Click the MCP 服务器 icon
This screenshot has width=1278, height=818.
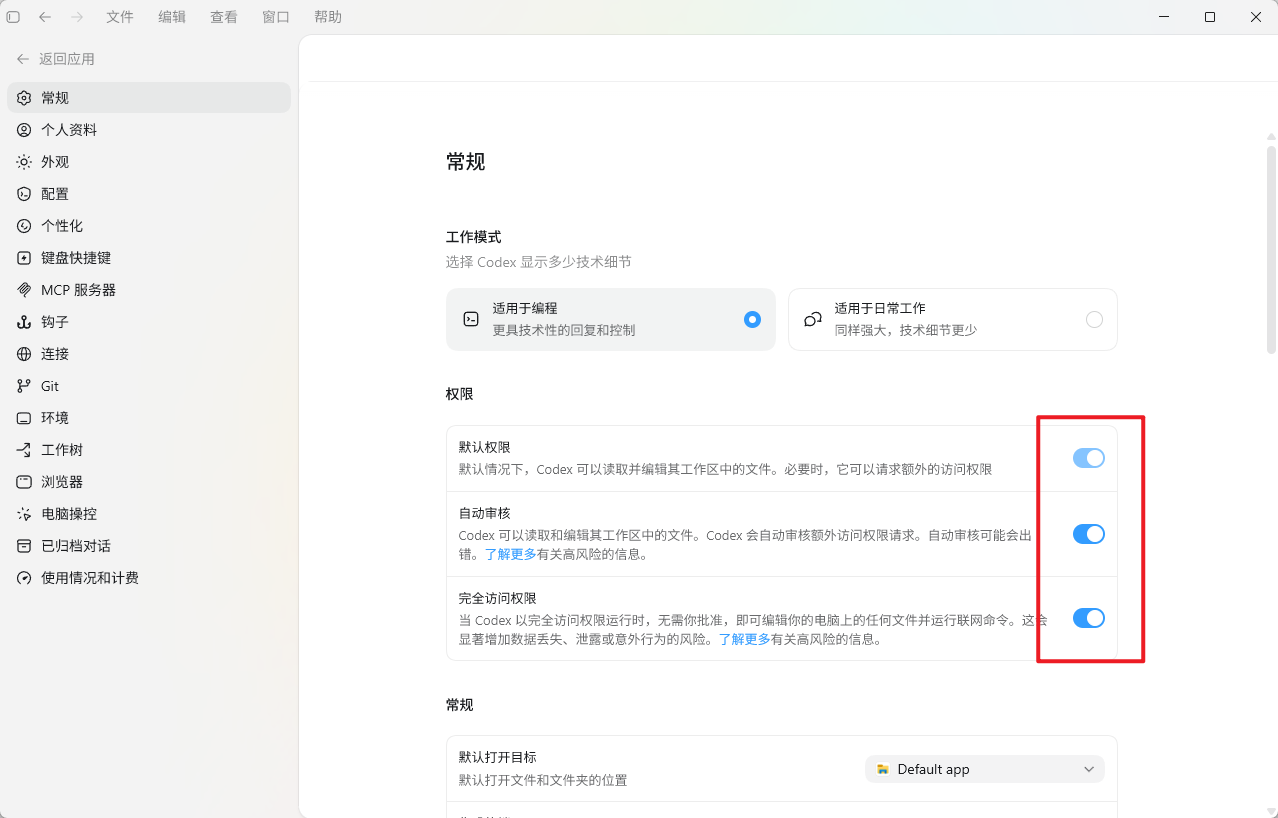24,290
